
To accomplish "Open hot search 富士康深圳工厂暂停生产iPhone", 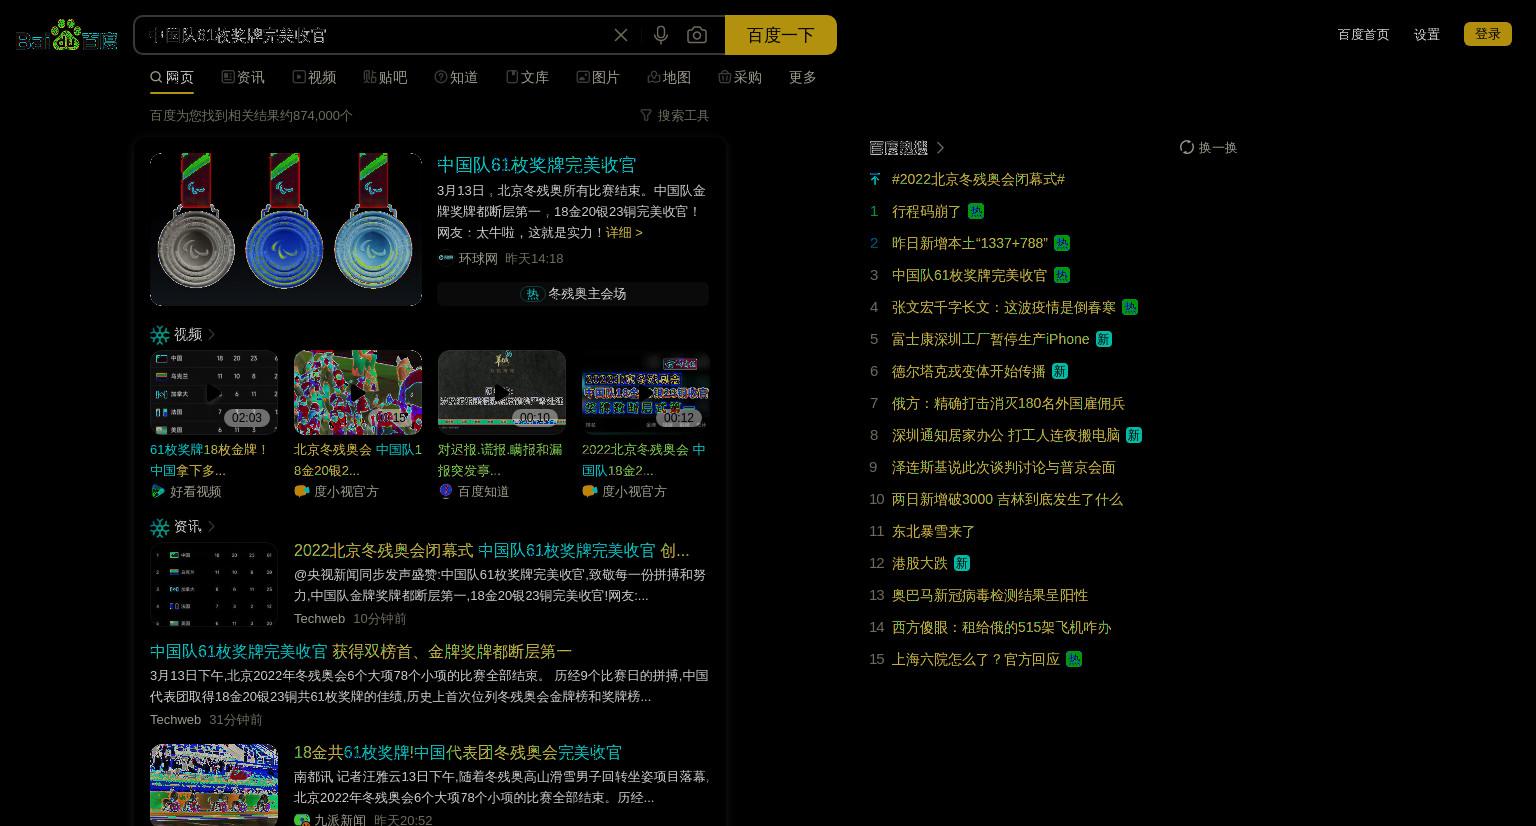I will [990, 339].
